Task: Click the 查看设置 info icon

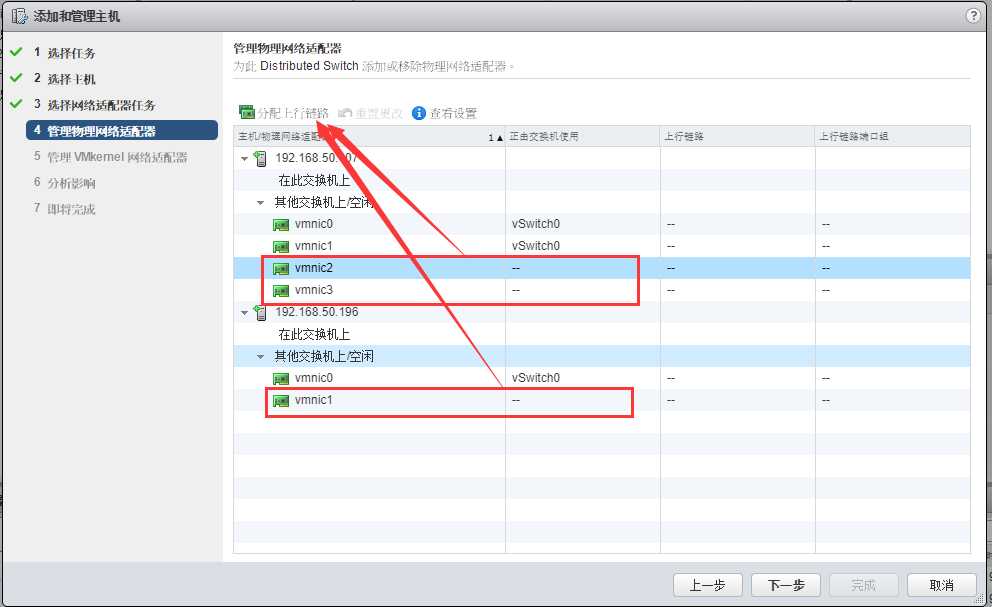Action: 418,113
